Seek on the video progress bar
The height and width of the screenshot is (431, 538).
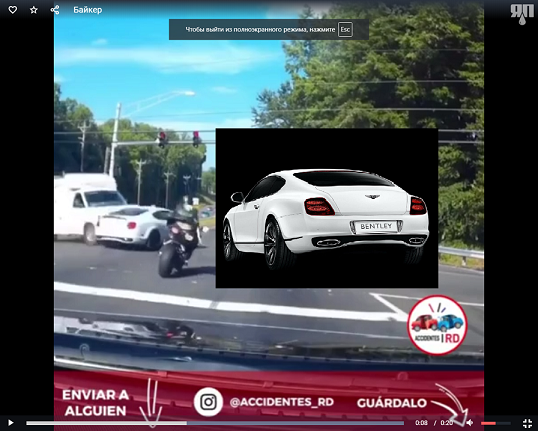click(x=215, y=423)
